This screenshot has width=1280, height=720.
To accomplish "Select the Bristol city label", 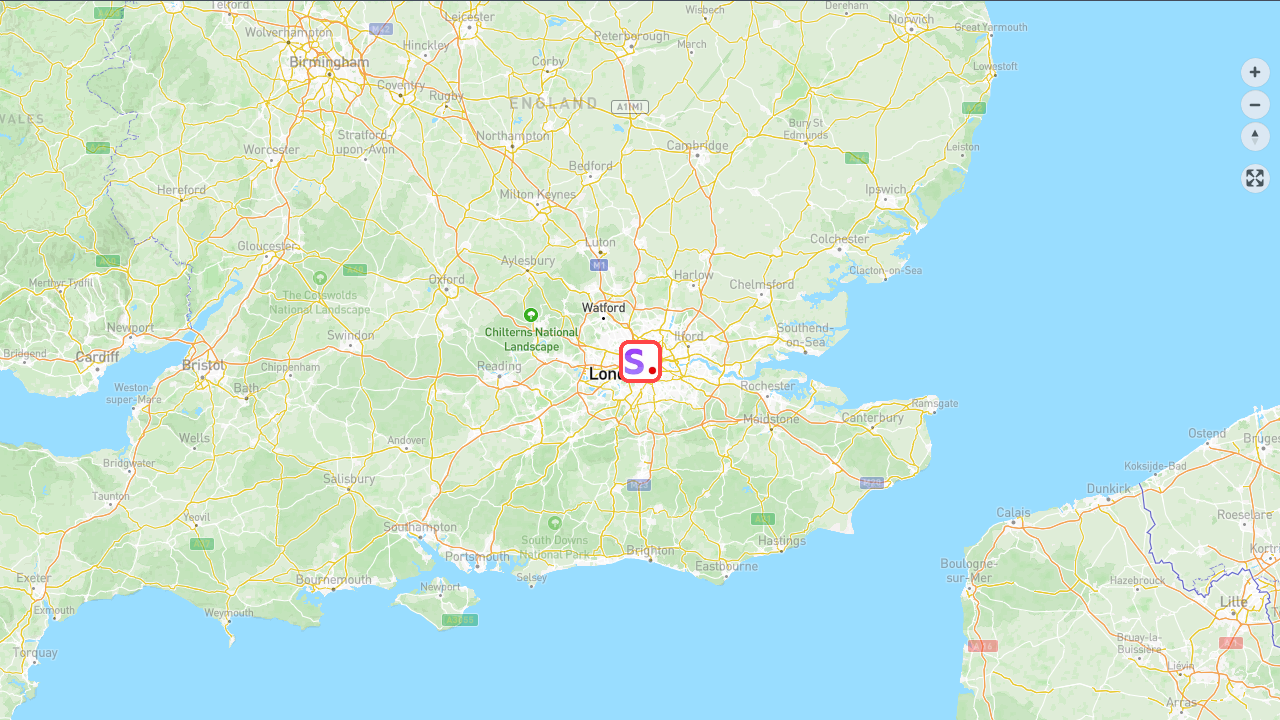I will pos(204,366).
